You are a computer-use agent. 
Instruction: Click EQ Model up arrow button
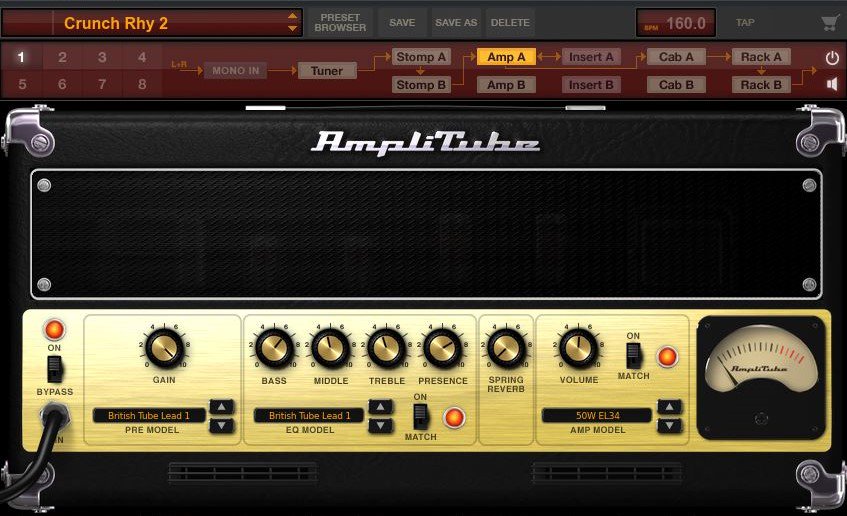point(381,406)
